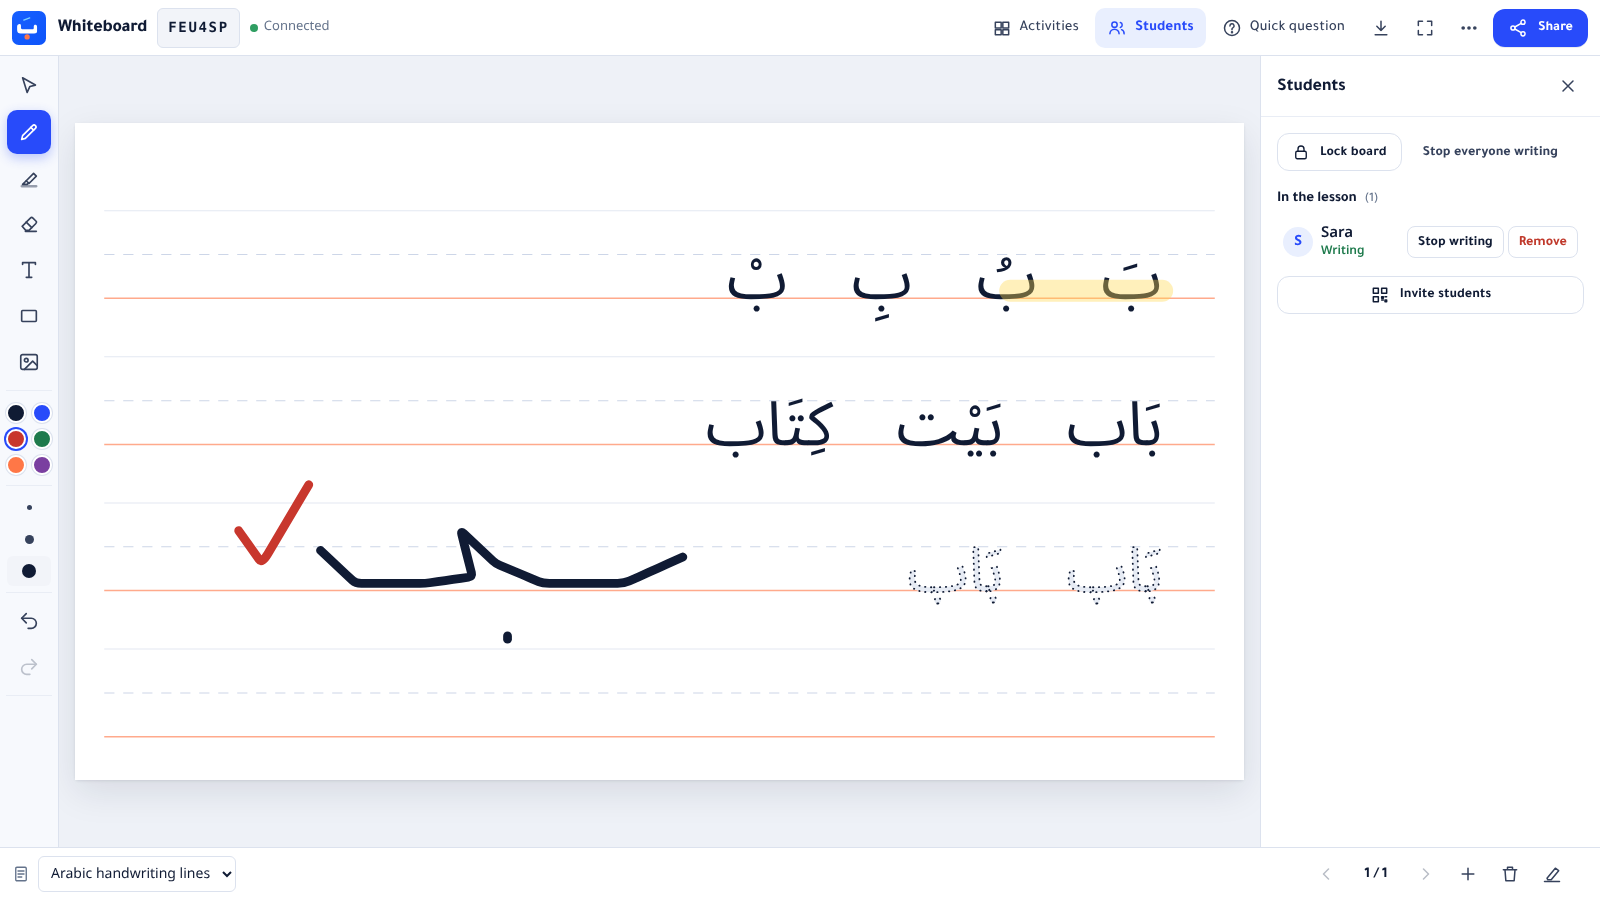The width and height of the screenshot is (1600, 900).
Task: Close the Students panel
Action: [x=1568, y=86]
